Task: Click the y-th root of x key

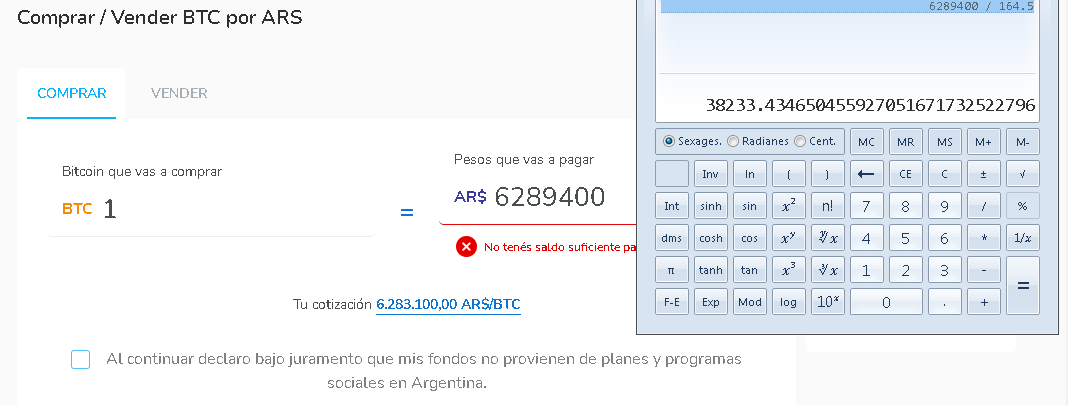Action: [x=828, y=238]
